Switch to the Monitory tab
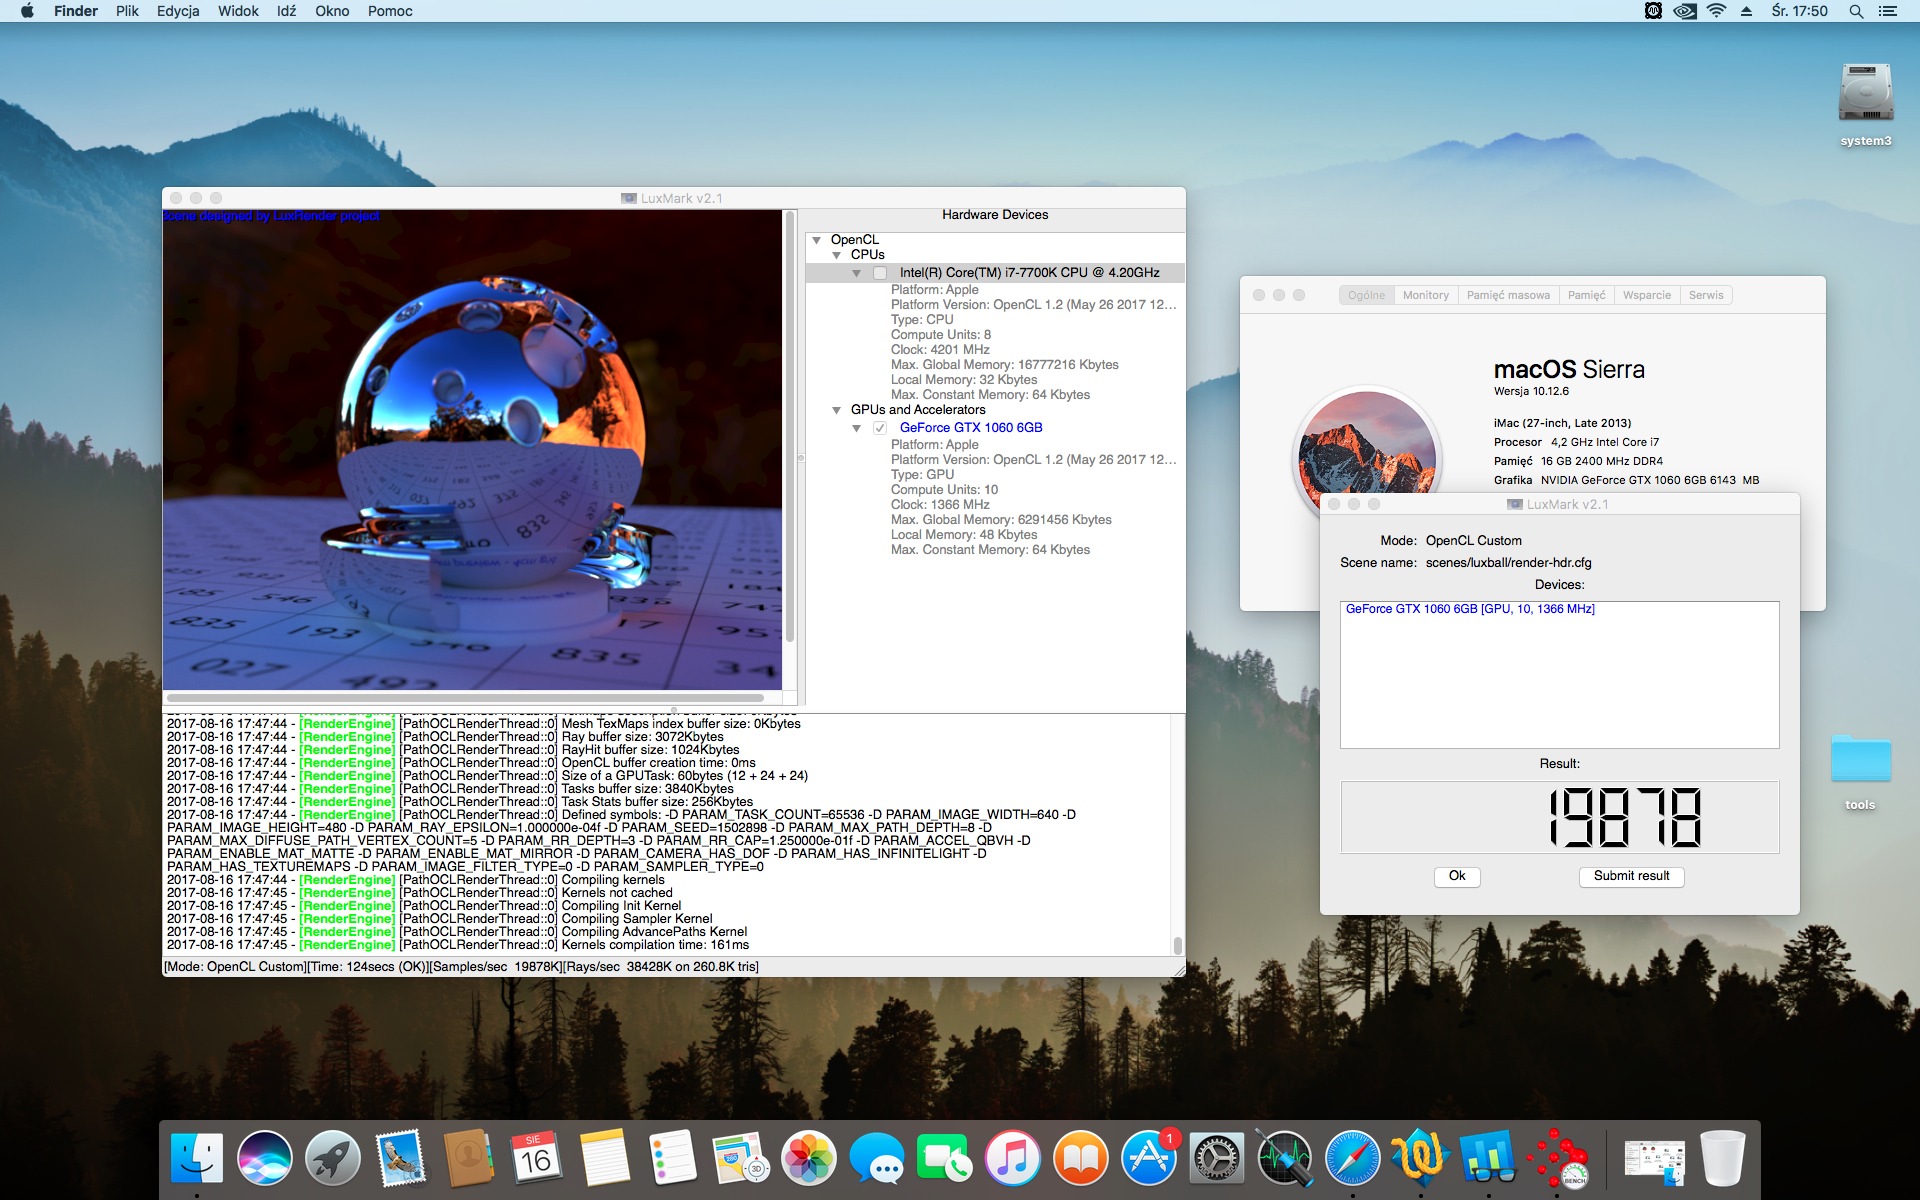Viewport: 1920px width, 1200px height. (x=1425, y=295)
